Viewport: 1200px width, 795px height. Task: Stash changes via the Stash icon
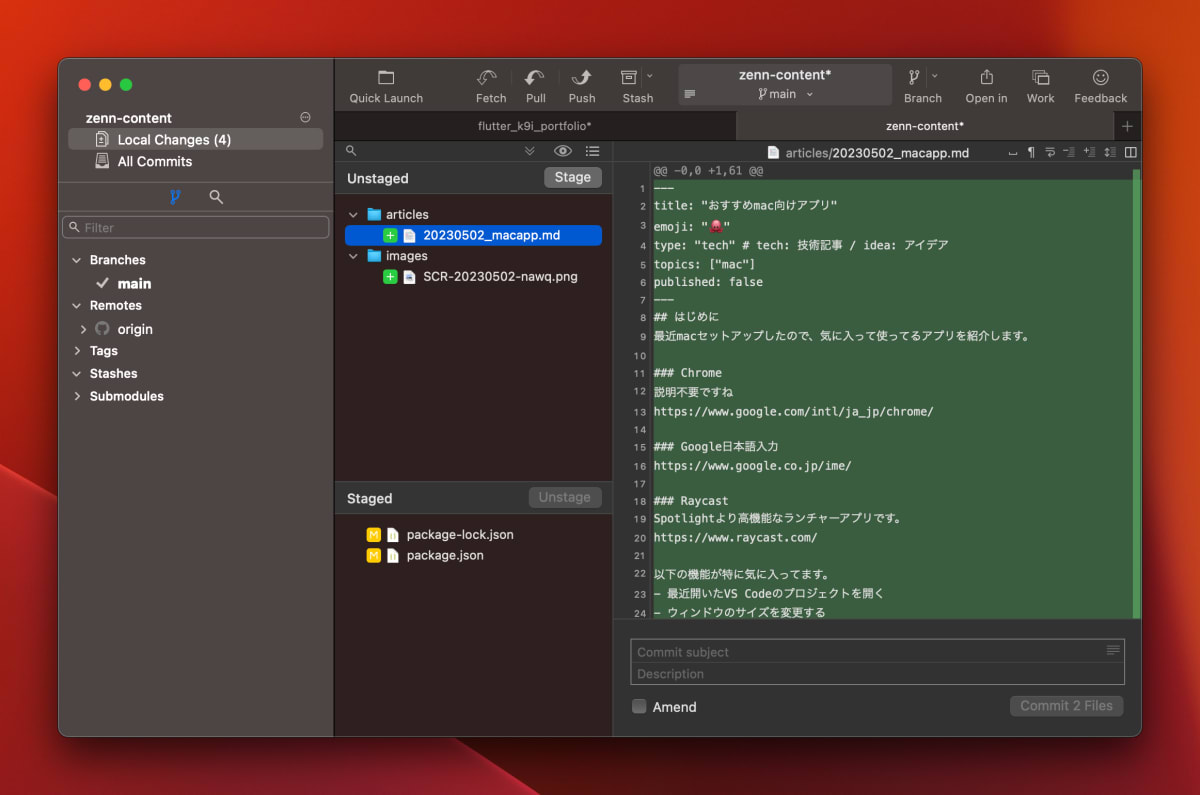(x=629, y=77)
